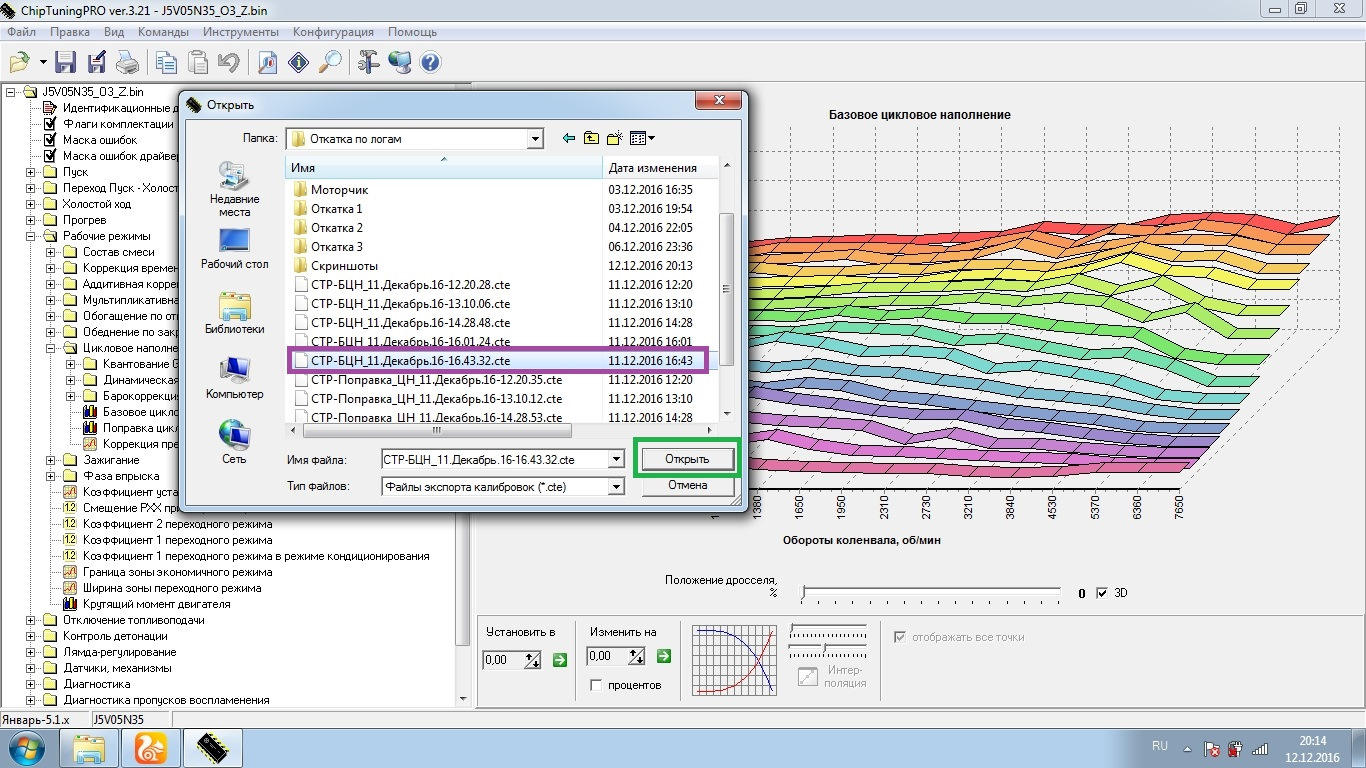Open the hammer and wrench settings icon
Image resolution: width=1366 pixels, height=768 pixels.
pos(368,62)
